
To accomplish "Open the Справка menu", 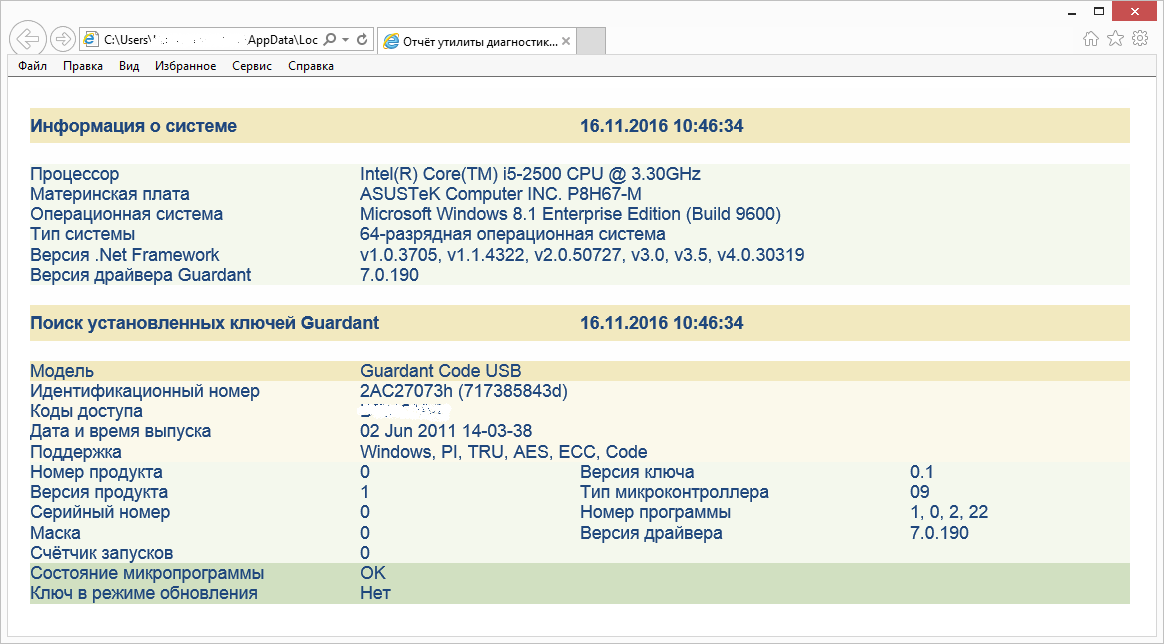I will [311, 66].
